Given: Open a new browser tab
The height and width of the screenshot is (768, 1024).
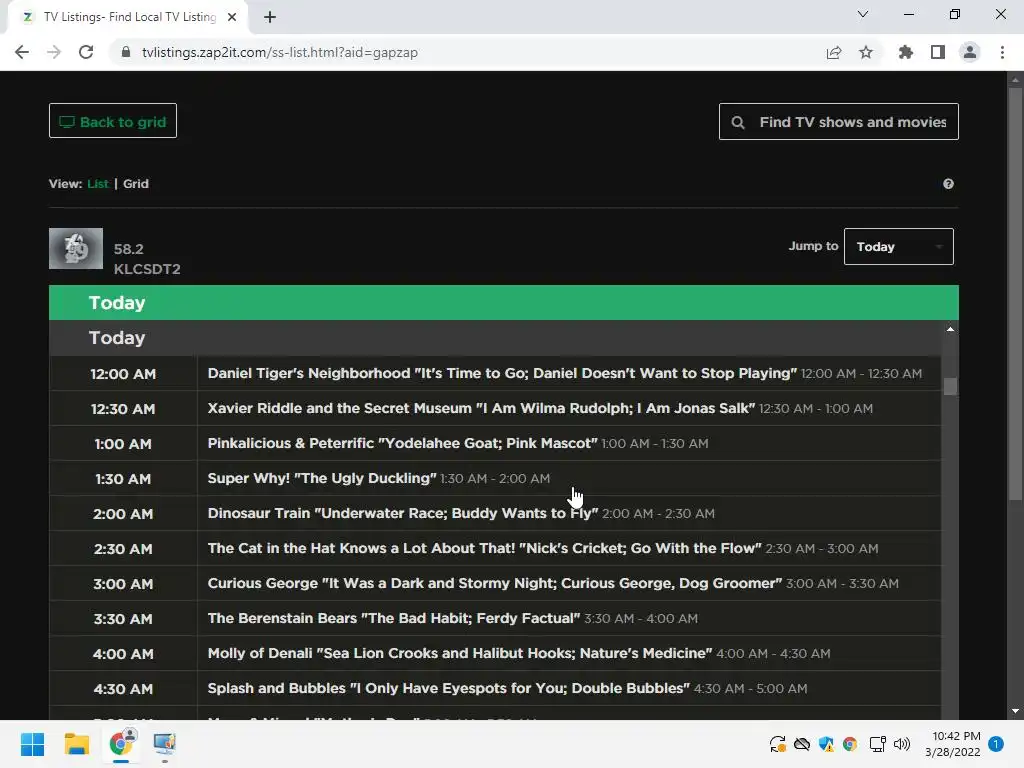Looking at the screenshot, I should coord(270,17).
